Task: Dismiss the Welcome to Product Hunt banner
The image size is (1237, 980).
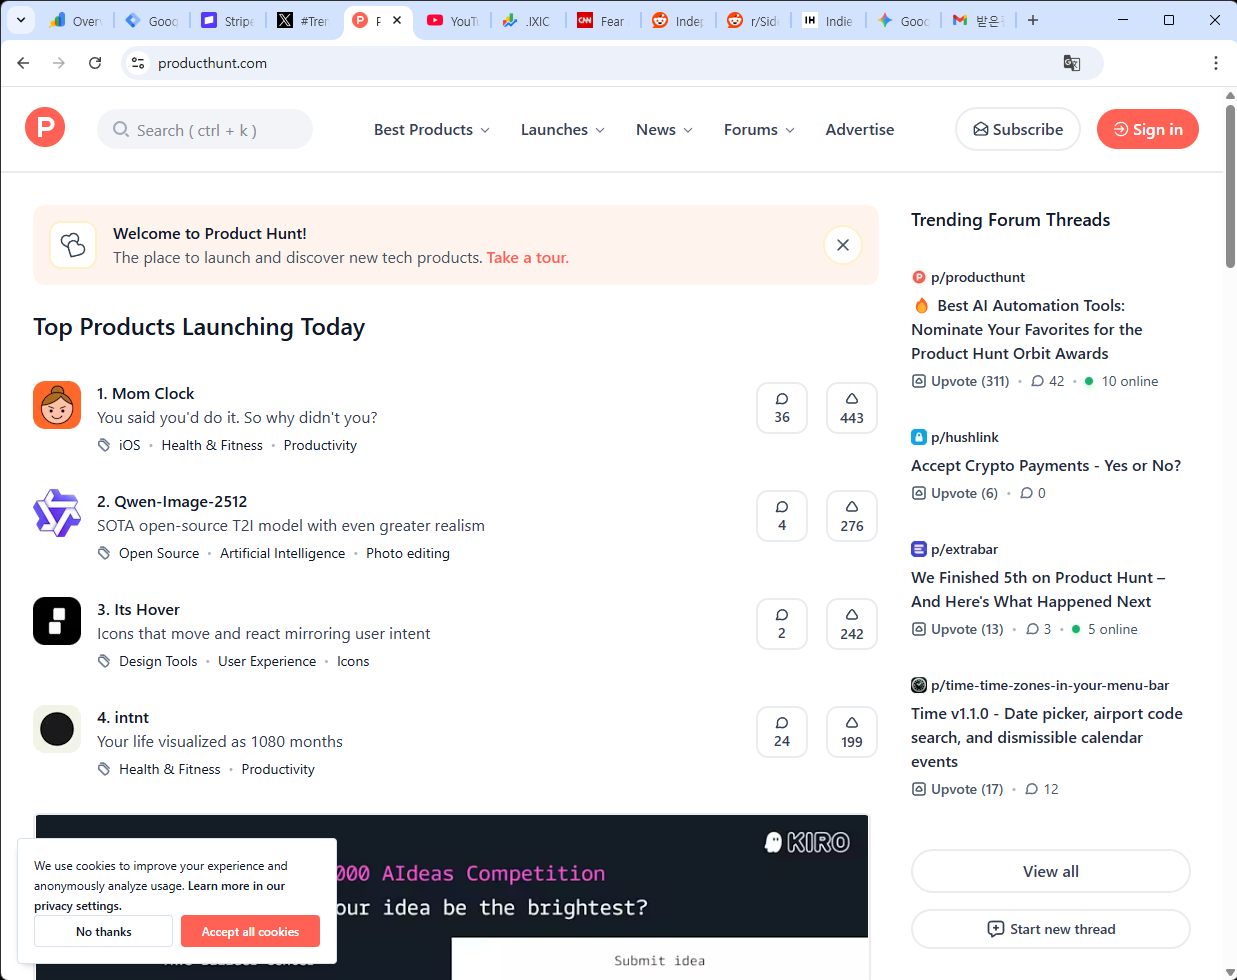Action: (842, 245)
